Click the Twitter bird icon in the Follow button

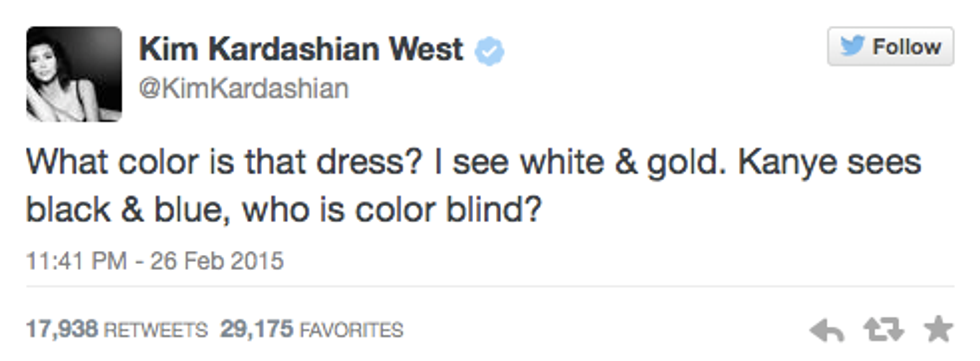point(852,46)
